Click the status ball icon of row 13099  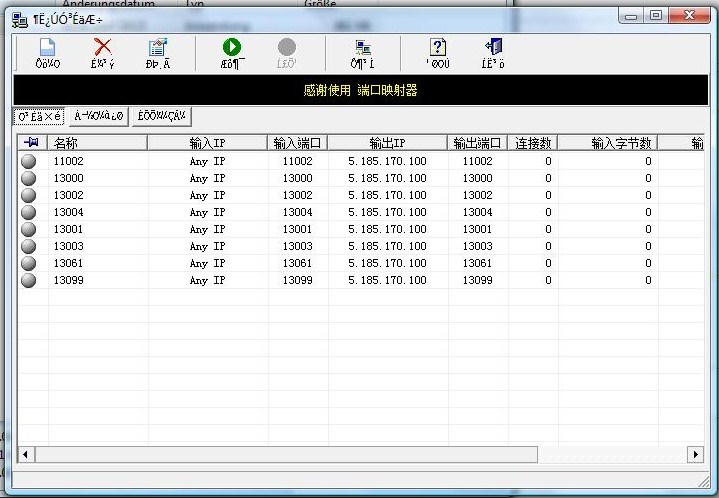coord(28,280)
